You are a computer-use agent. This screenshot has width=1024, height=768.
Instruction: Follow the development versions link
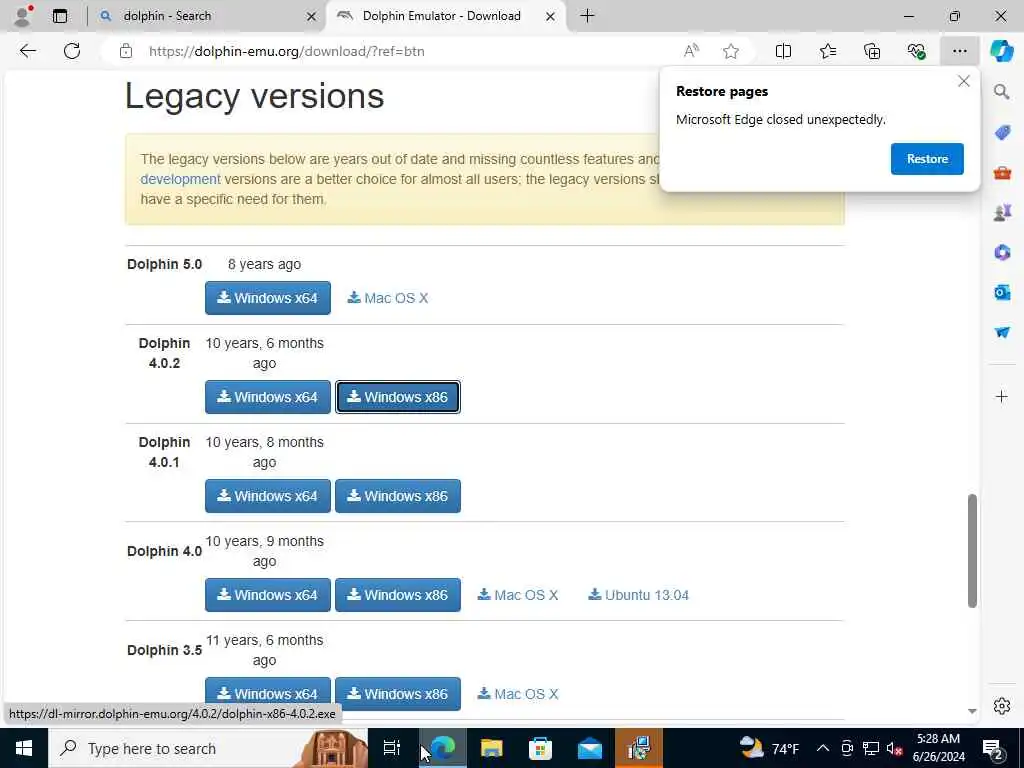tap(180, 179)
